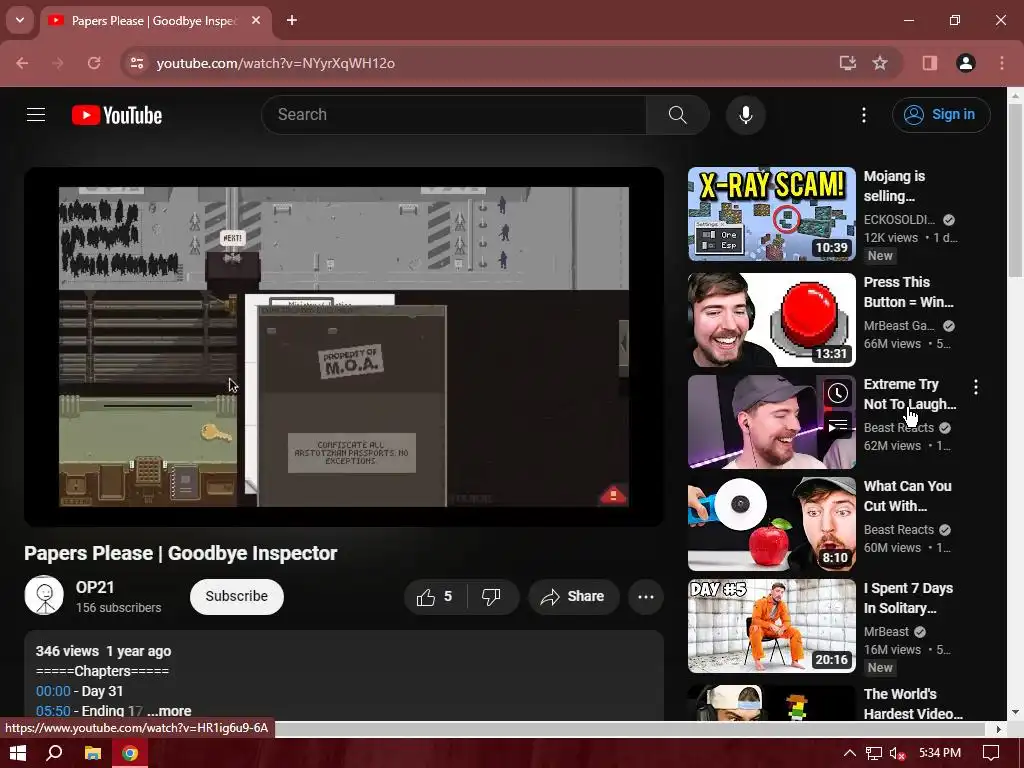
Task: Like the video with thumbs up
Action: click(x=435, y=596)
